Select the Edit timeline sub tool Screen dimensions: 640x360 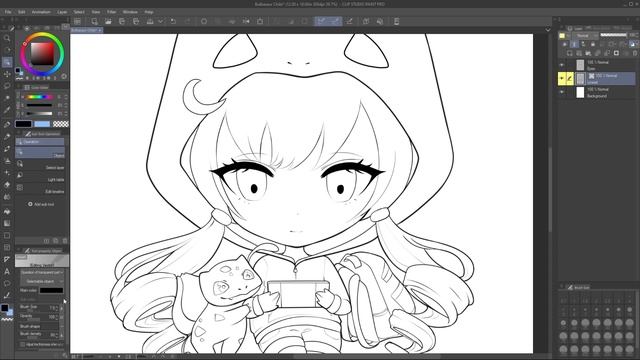tap(40, 189)
